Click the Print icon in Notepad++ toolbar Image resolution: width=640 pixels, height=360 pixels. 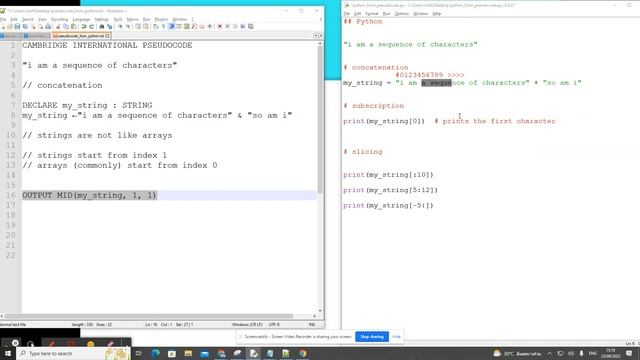pyautogui.click(x=48, y=27)
